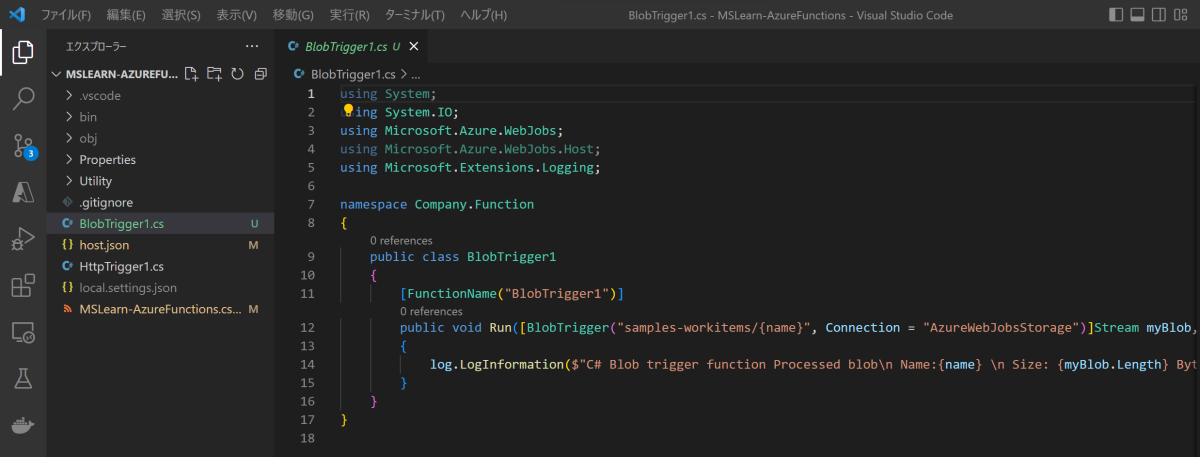Click 'using Microsoft.Extensions.Logging;' line
Screen dimensions: 1200x457
469,167
